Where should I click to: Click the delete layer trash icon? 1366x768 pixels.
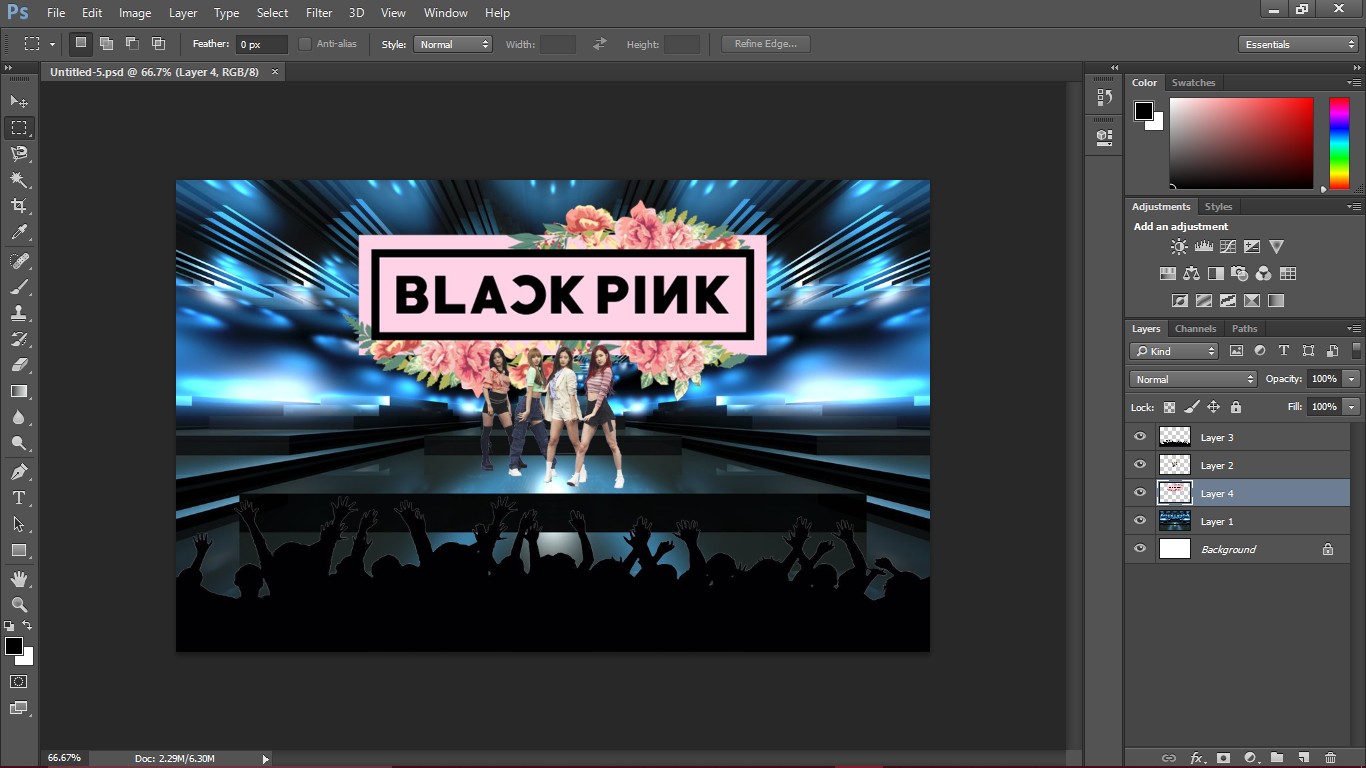coord(1330,758)
